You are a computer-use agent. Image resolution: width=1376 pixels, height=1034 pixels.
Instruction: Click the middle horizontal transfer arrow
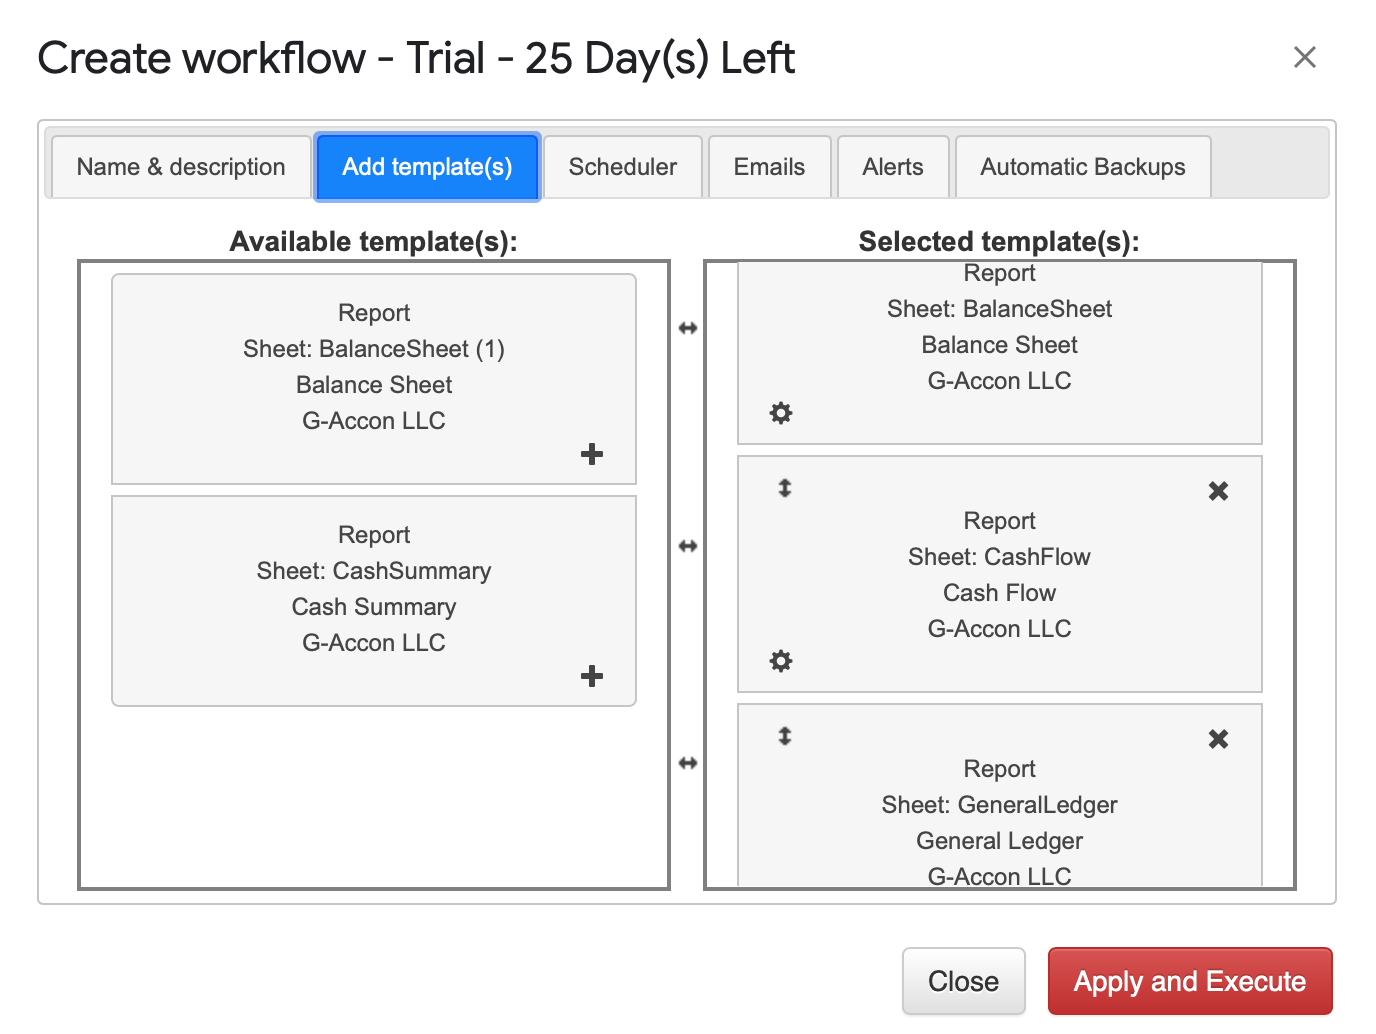pos(688,546)
